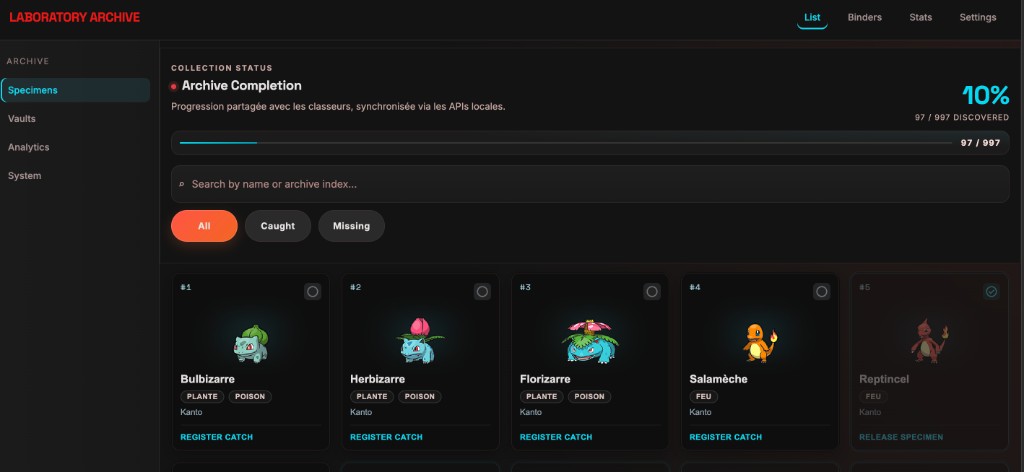Click the Florizarre sprite image

pos(590,341)
